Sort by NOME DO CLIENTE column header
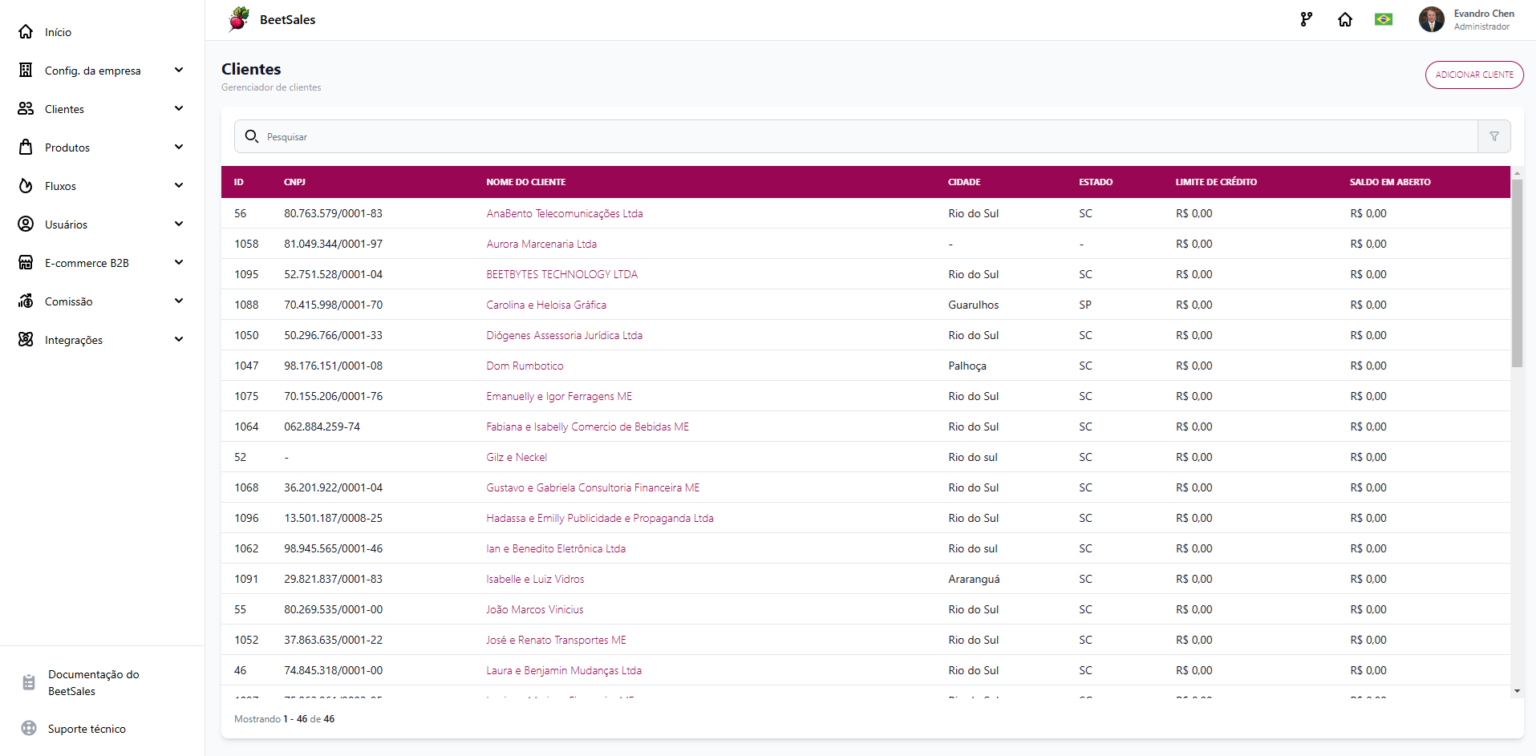The image size is (1536, 756). coord(526,182)
